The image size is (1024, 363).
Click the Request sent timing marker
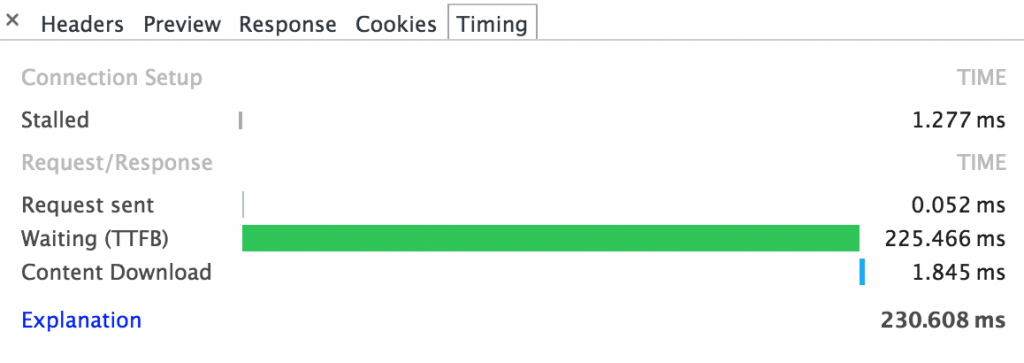243,204
